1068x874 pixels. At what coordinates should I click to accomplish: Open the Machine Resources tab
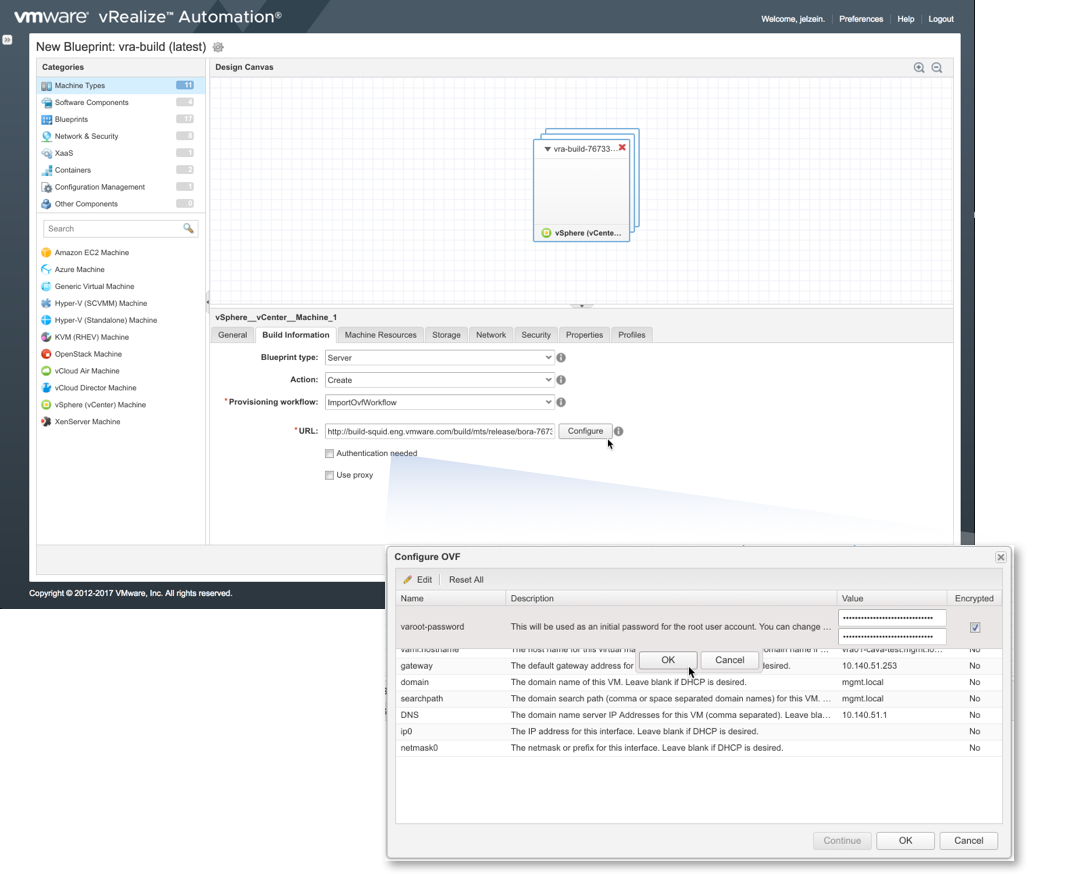[x=380, y=335]
